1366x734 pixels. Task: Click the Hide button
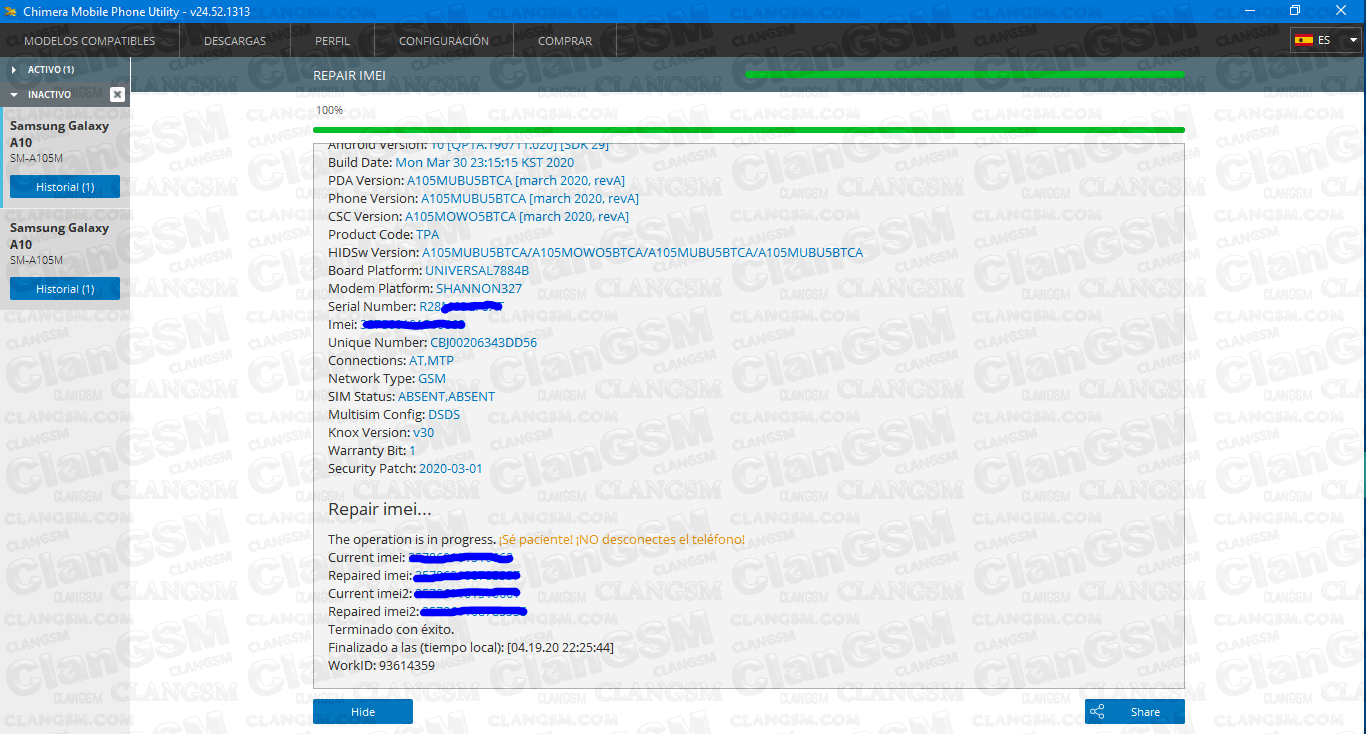pos(363,712)
